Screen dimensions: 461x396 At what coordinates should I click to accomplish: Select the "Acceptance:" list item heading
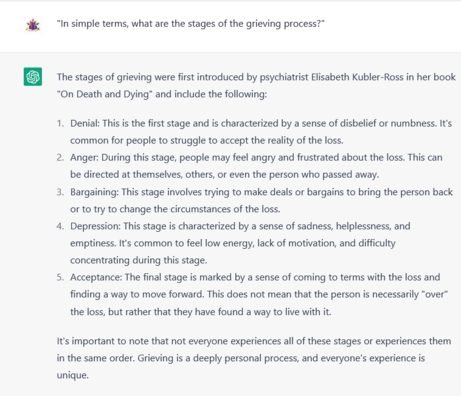[x=96, y=277]
